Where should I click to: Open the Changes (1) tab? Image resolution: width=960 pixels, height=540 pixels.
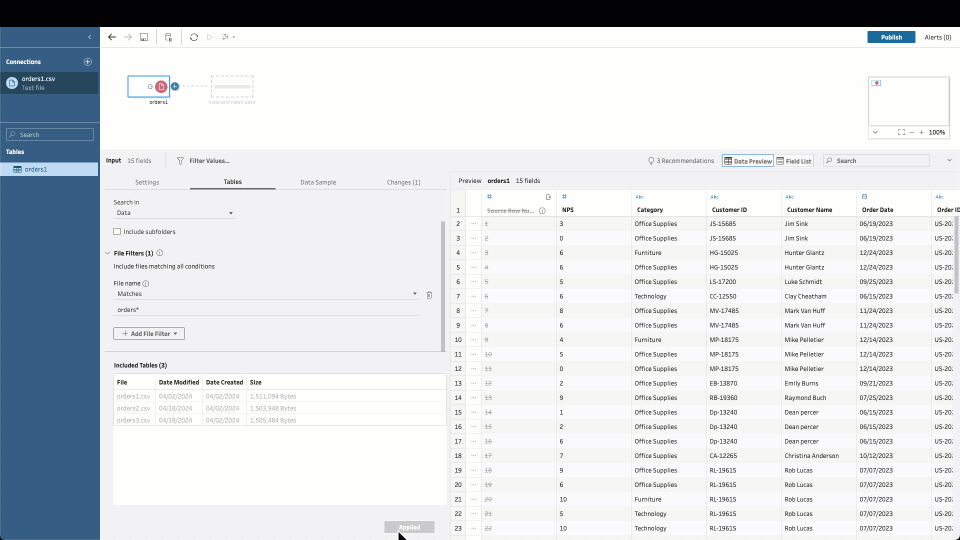coord(403,182)
